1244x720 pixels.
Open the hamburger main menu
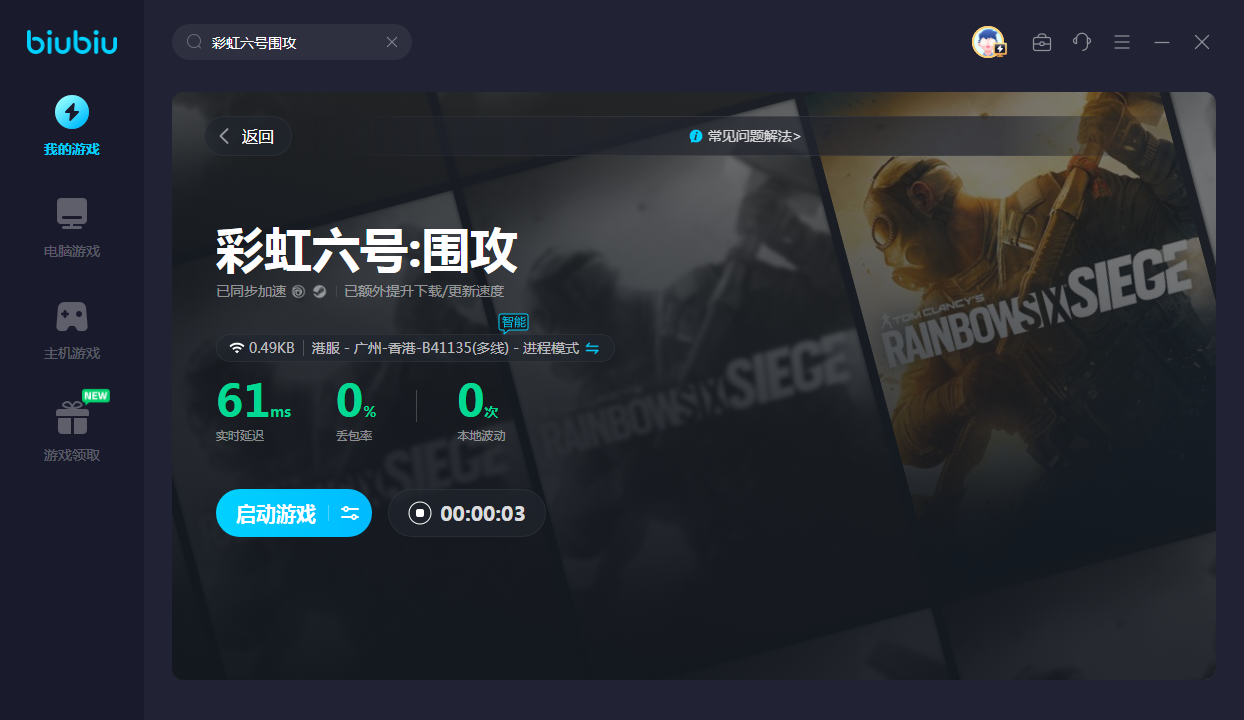tap(1122, 42)
